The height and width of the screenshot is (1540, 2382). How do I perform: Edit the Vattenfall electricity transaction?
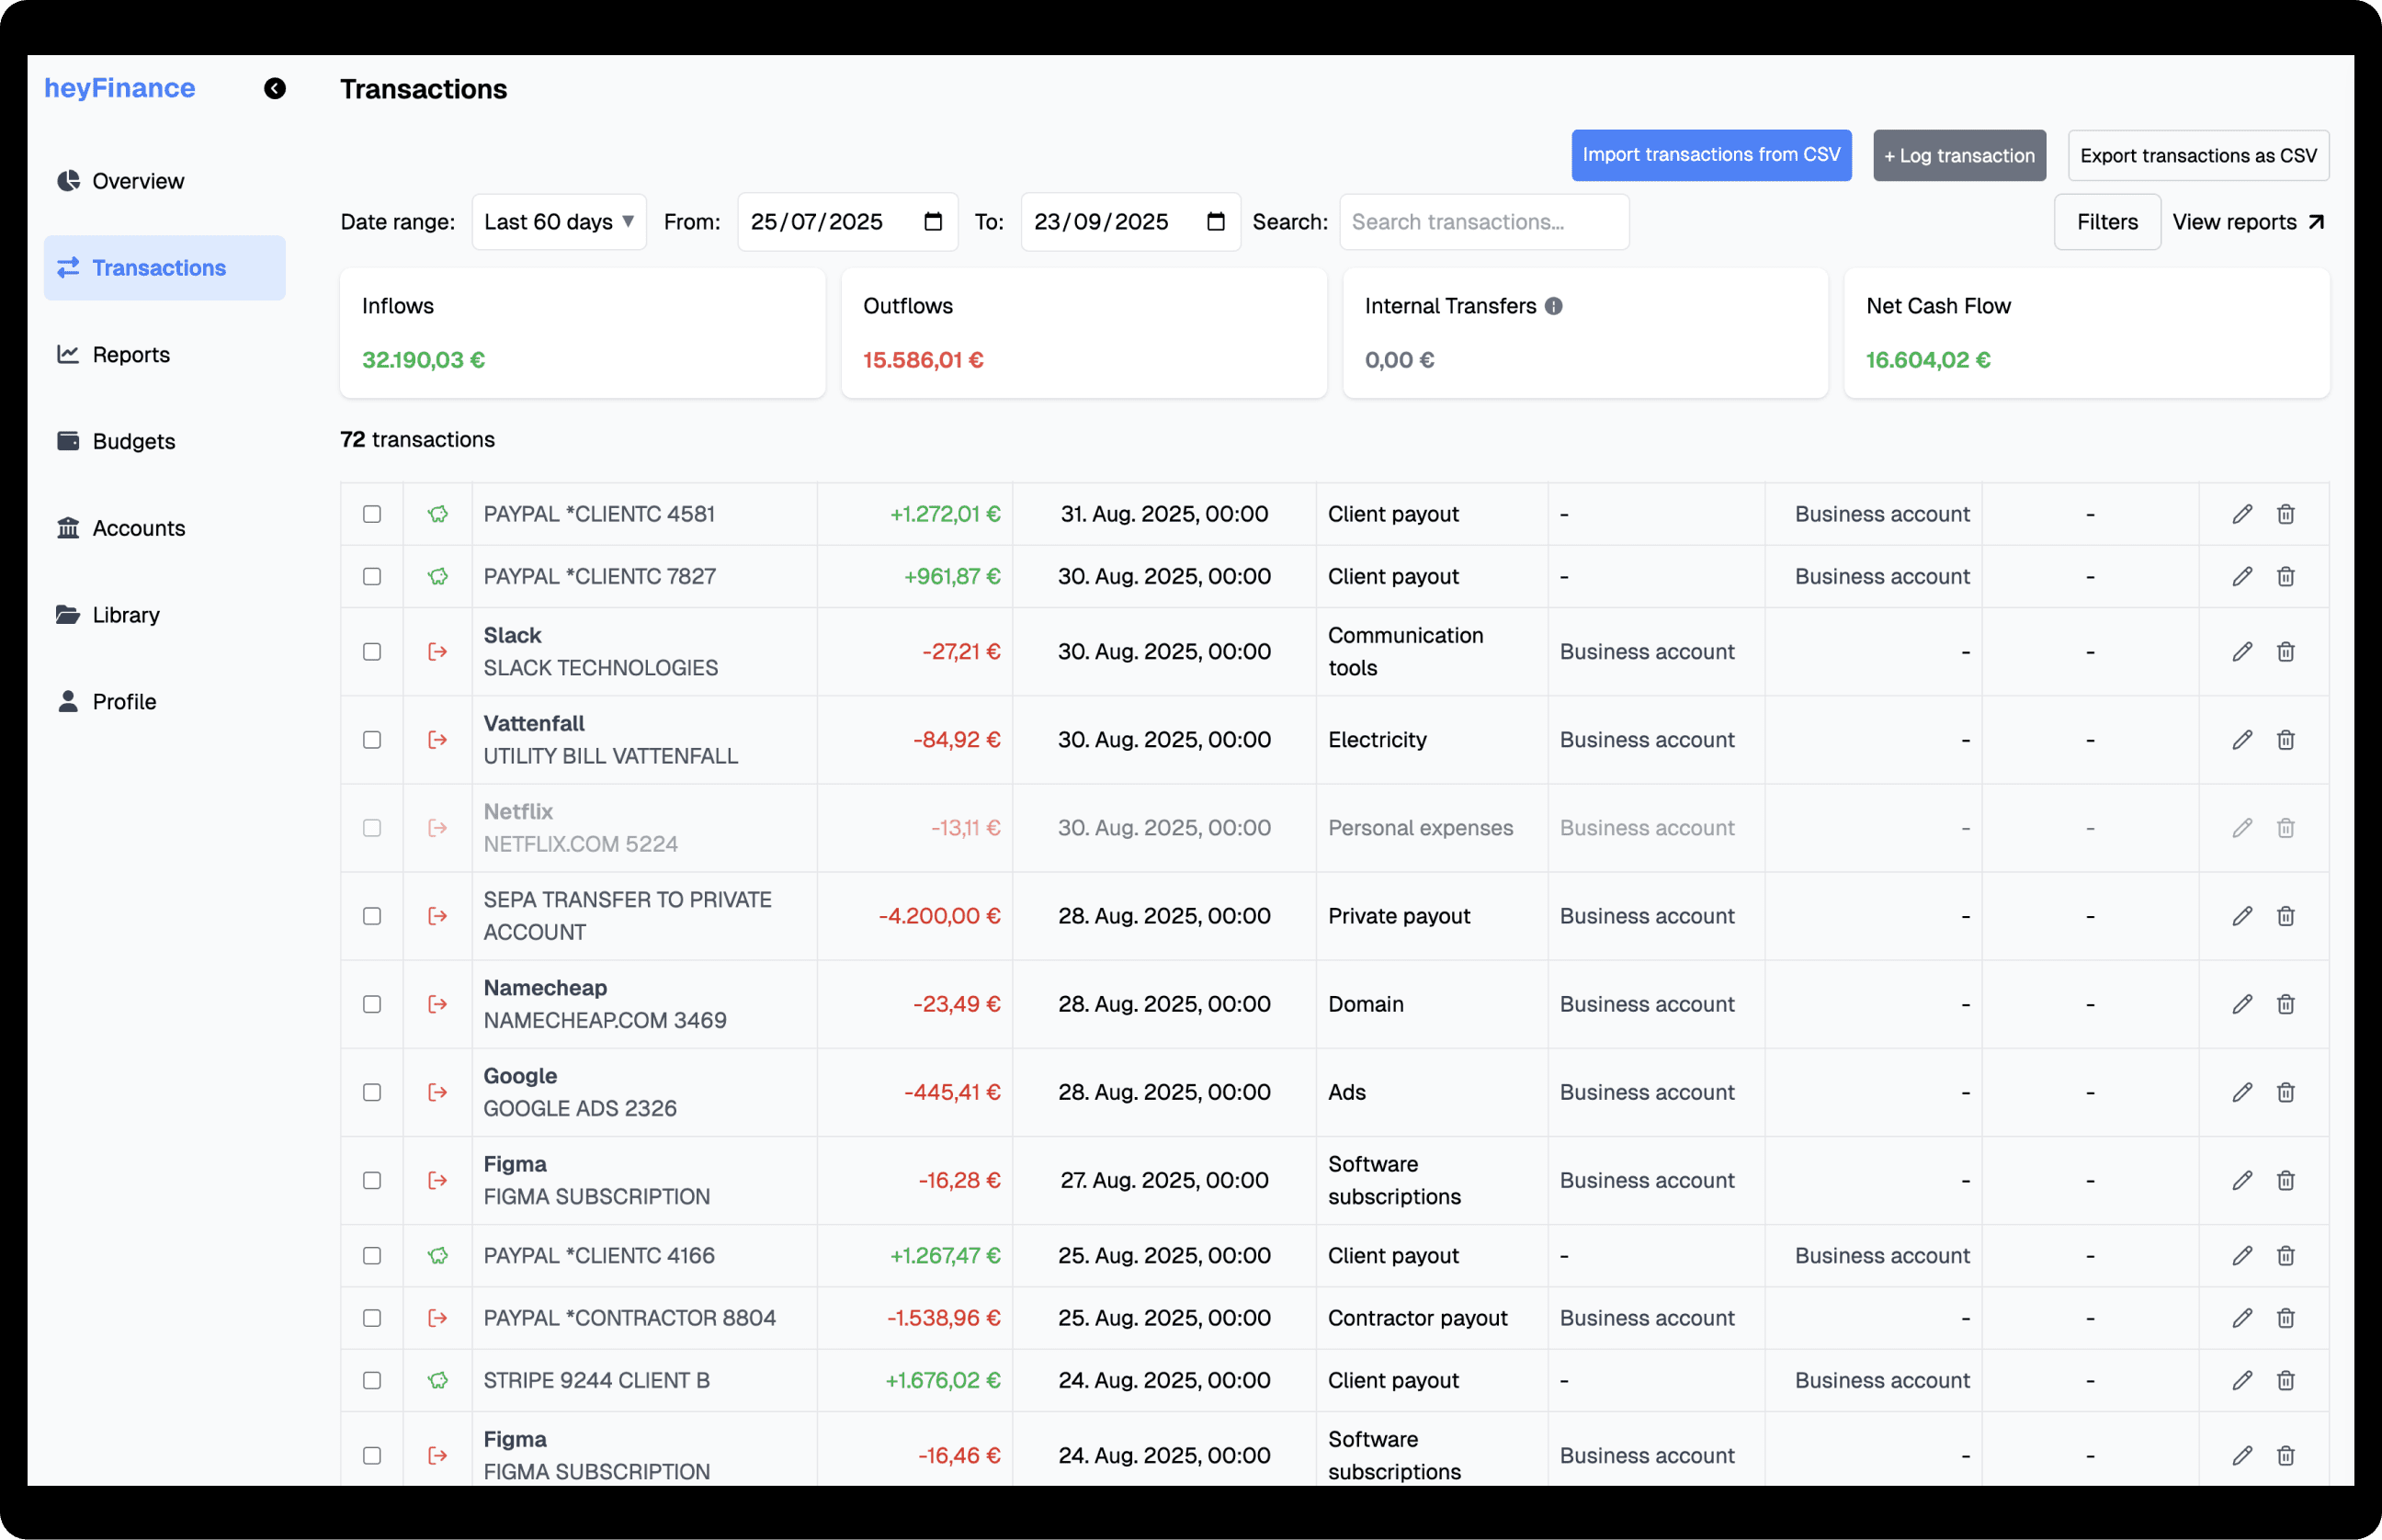coord(2242,740)
